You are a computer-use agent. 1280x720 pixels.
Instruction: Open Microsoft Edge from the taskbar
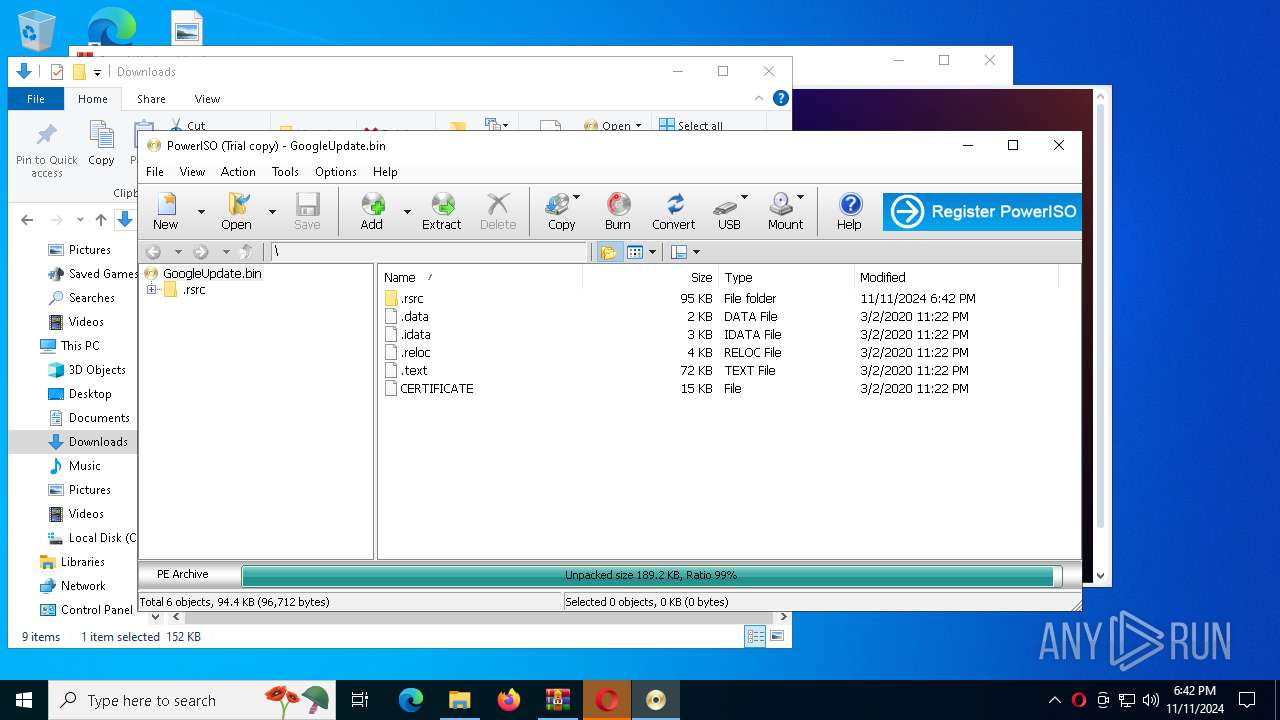(411, 700)
